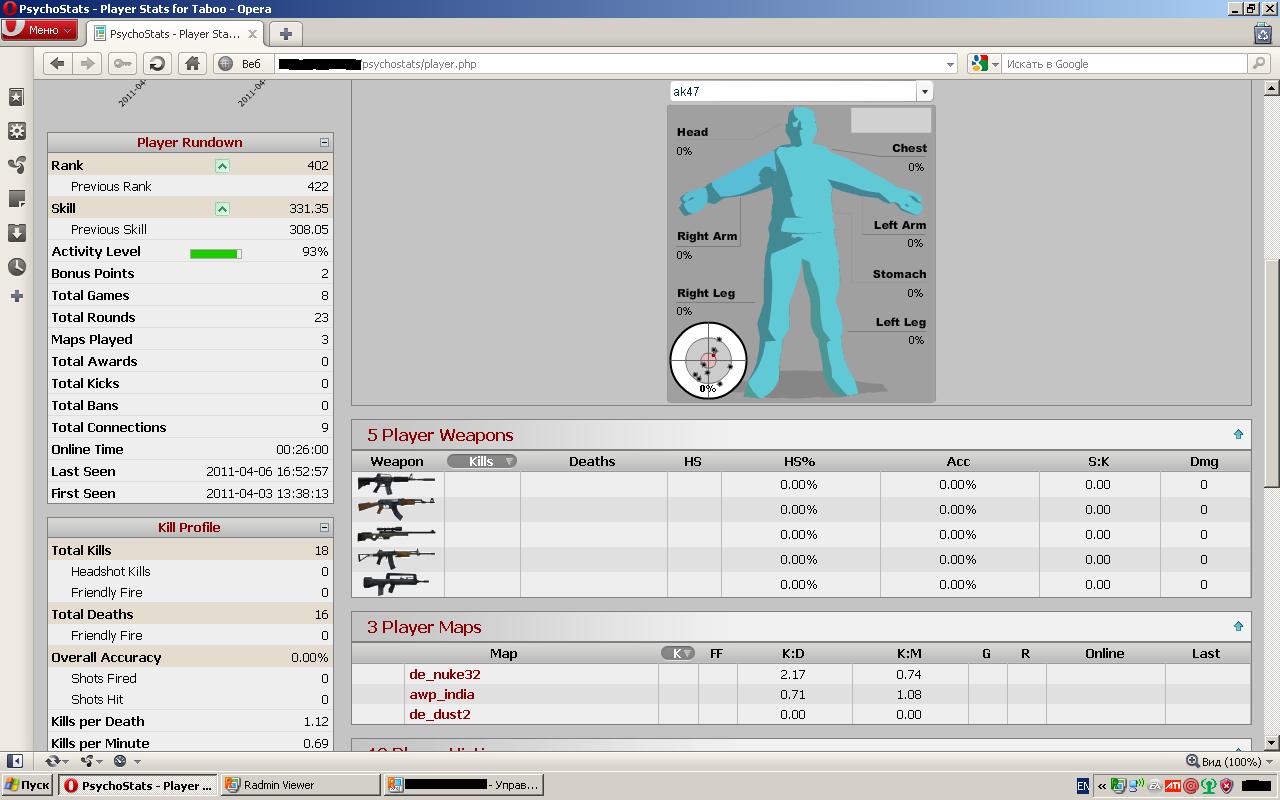The height and width of the screenshot is (800, 1280).
Task: Collapse the 3 Player Maps section
Action: 1238,627
